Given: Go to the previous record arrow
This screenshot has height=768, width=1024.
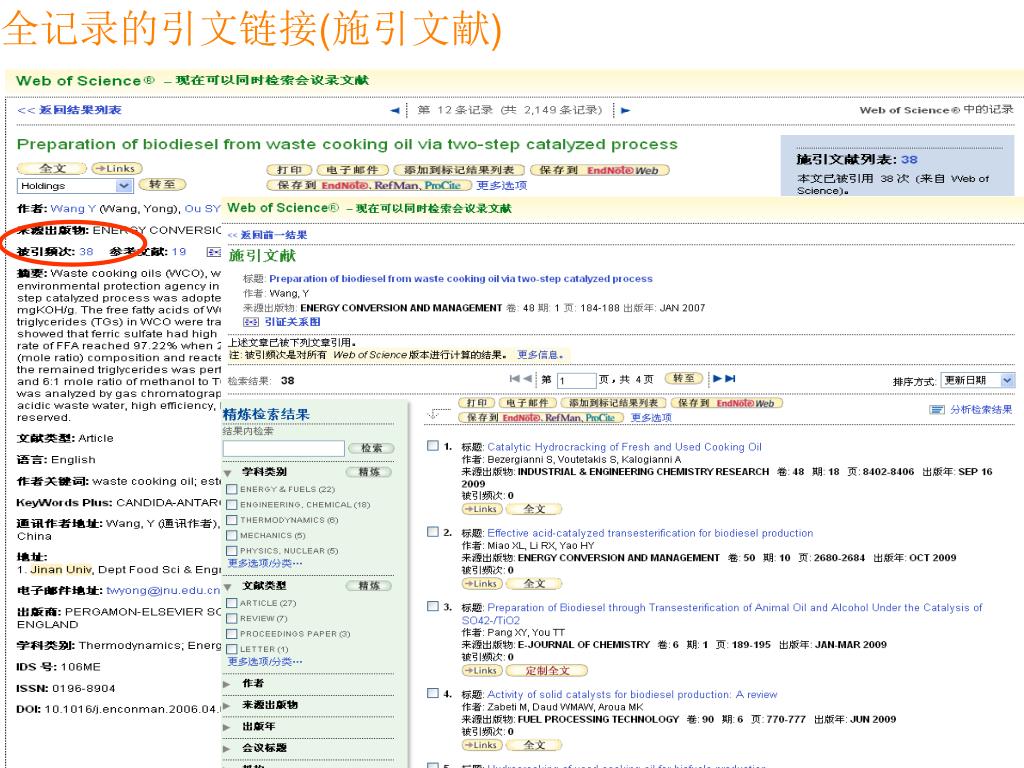Looking at the screenshot, I should coord(394,110).
